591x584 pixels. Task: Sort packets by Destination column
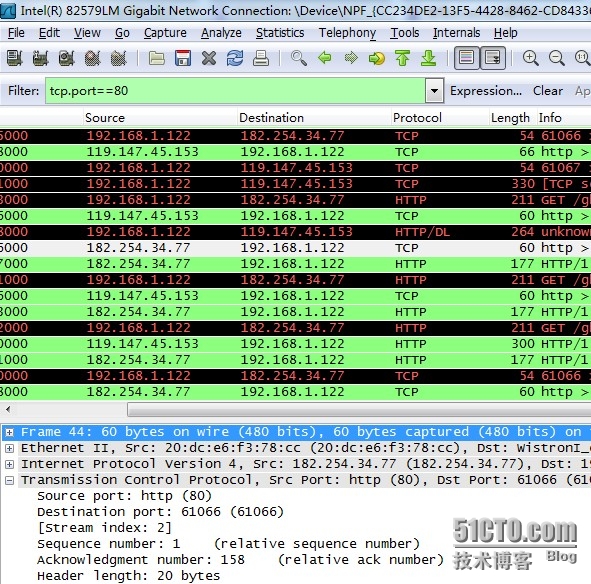[x=314, y=118]
